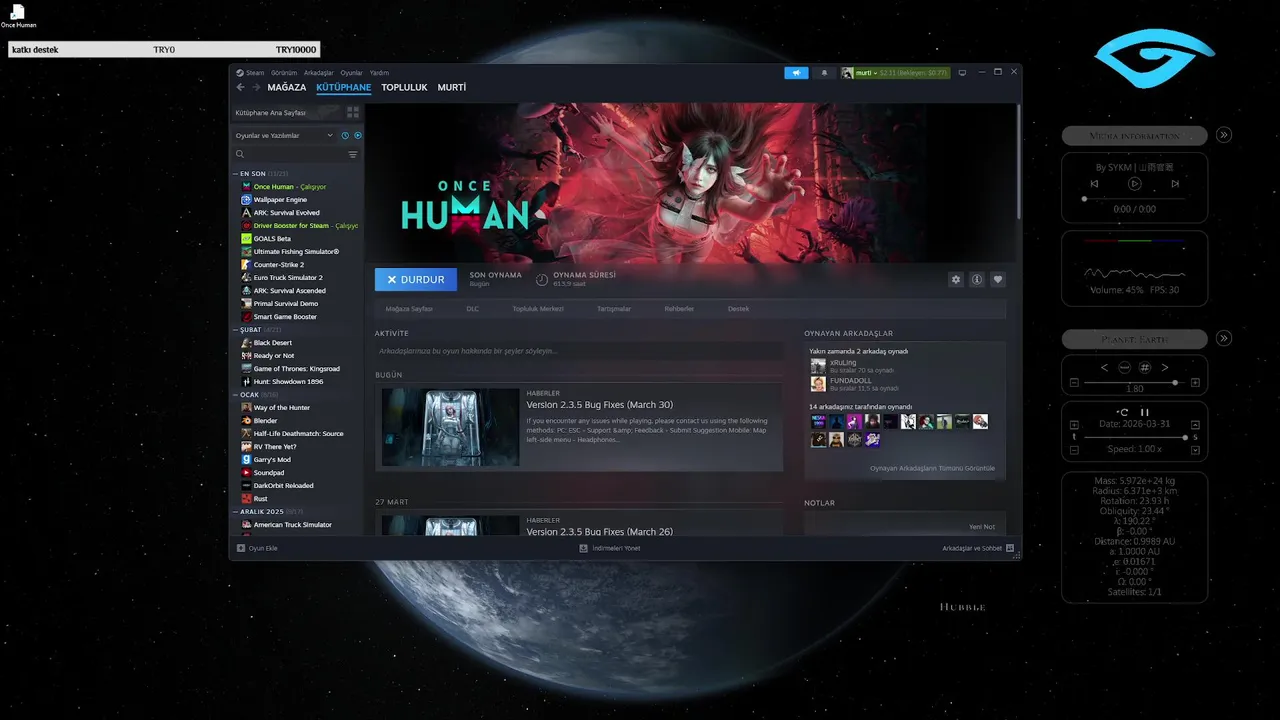The width and height of the screenshot is (1280, 720).
Task: Open the Yardım menu
Action: [x=379, y=73]
